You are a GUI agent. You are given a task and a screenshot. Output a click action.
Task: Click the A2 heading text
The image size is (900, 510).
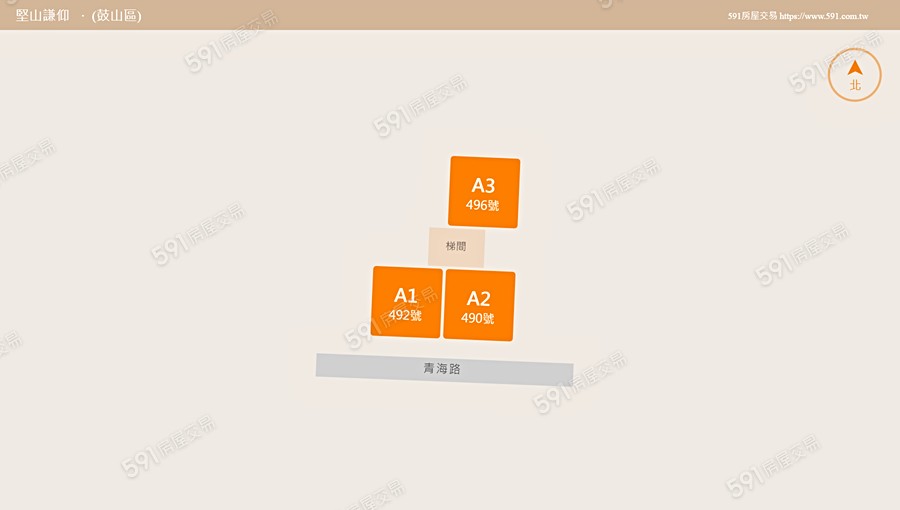pos(479,298)
